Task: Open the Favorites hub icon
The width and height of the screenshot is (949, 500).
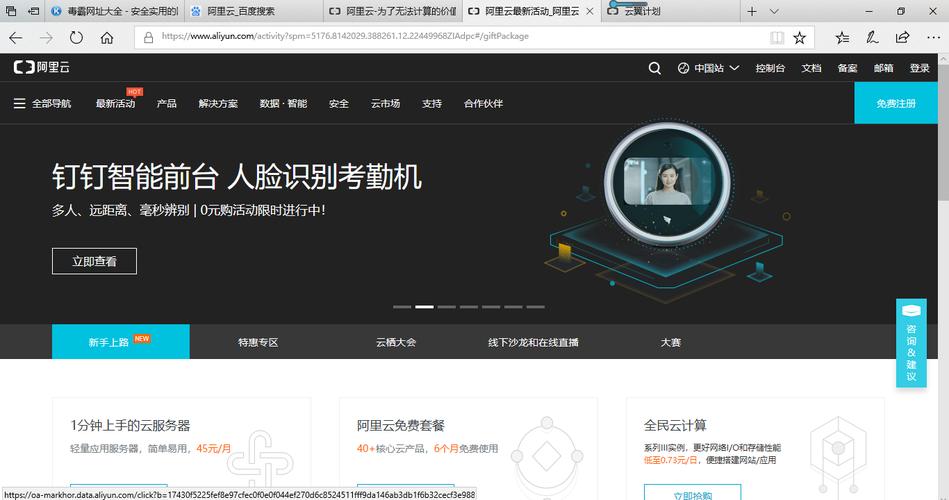Action: pyautogui.click(x=842, y=38)
